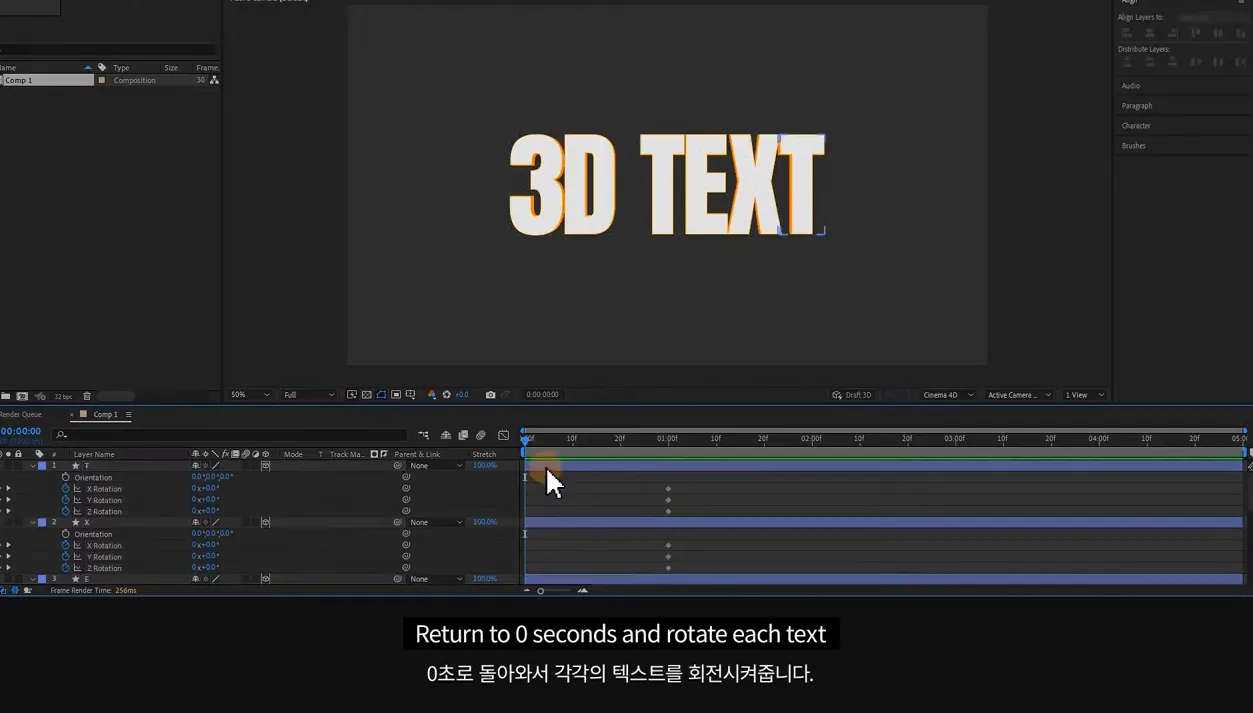Select the Comp 1 timeline tab

coord(105,414)
